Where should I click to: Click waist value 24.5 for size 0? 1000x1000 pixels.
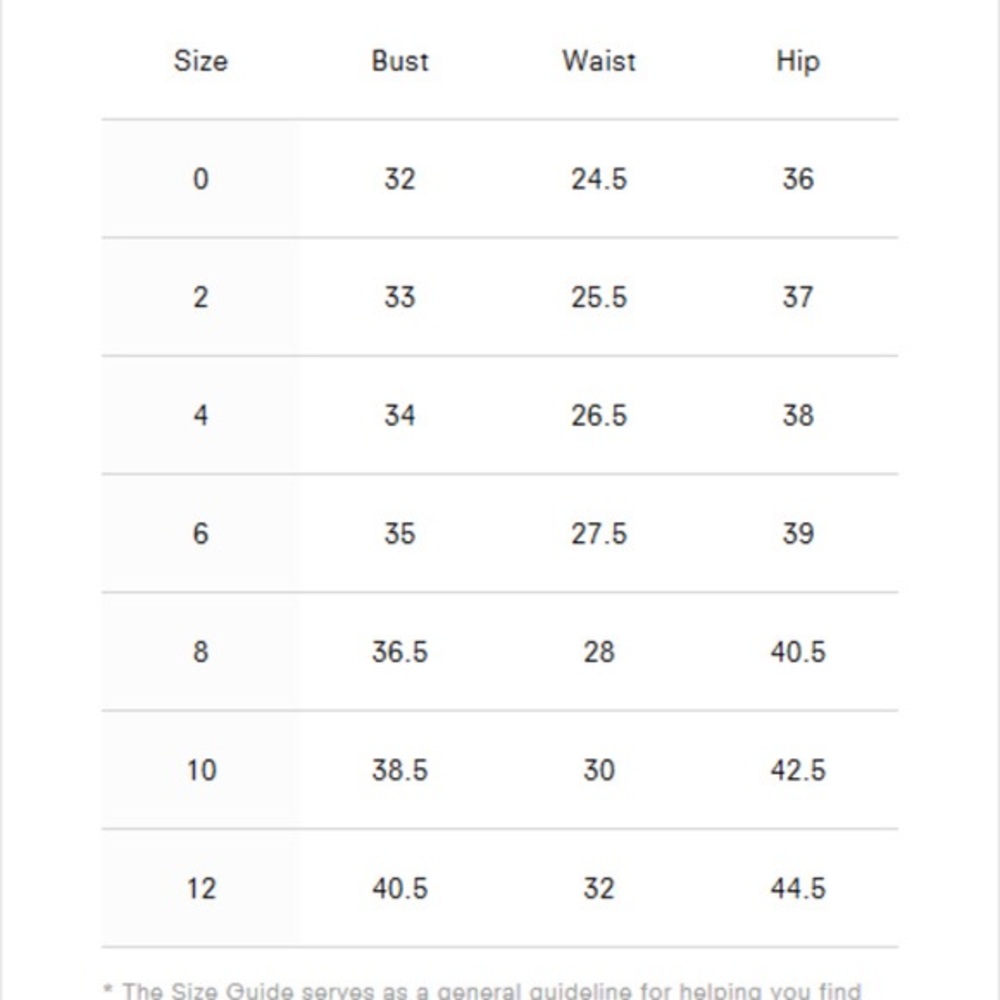(599, 179)
